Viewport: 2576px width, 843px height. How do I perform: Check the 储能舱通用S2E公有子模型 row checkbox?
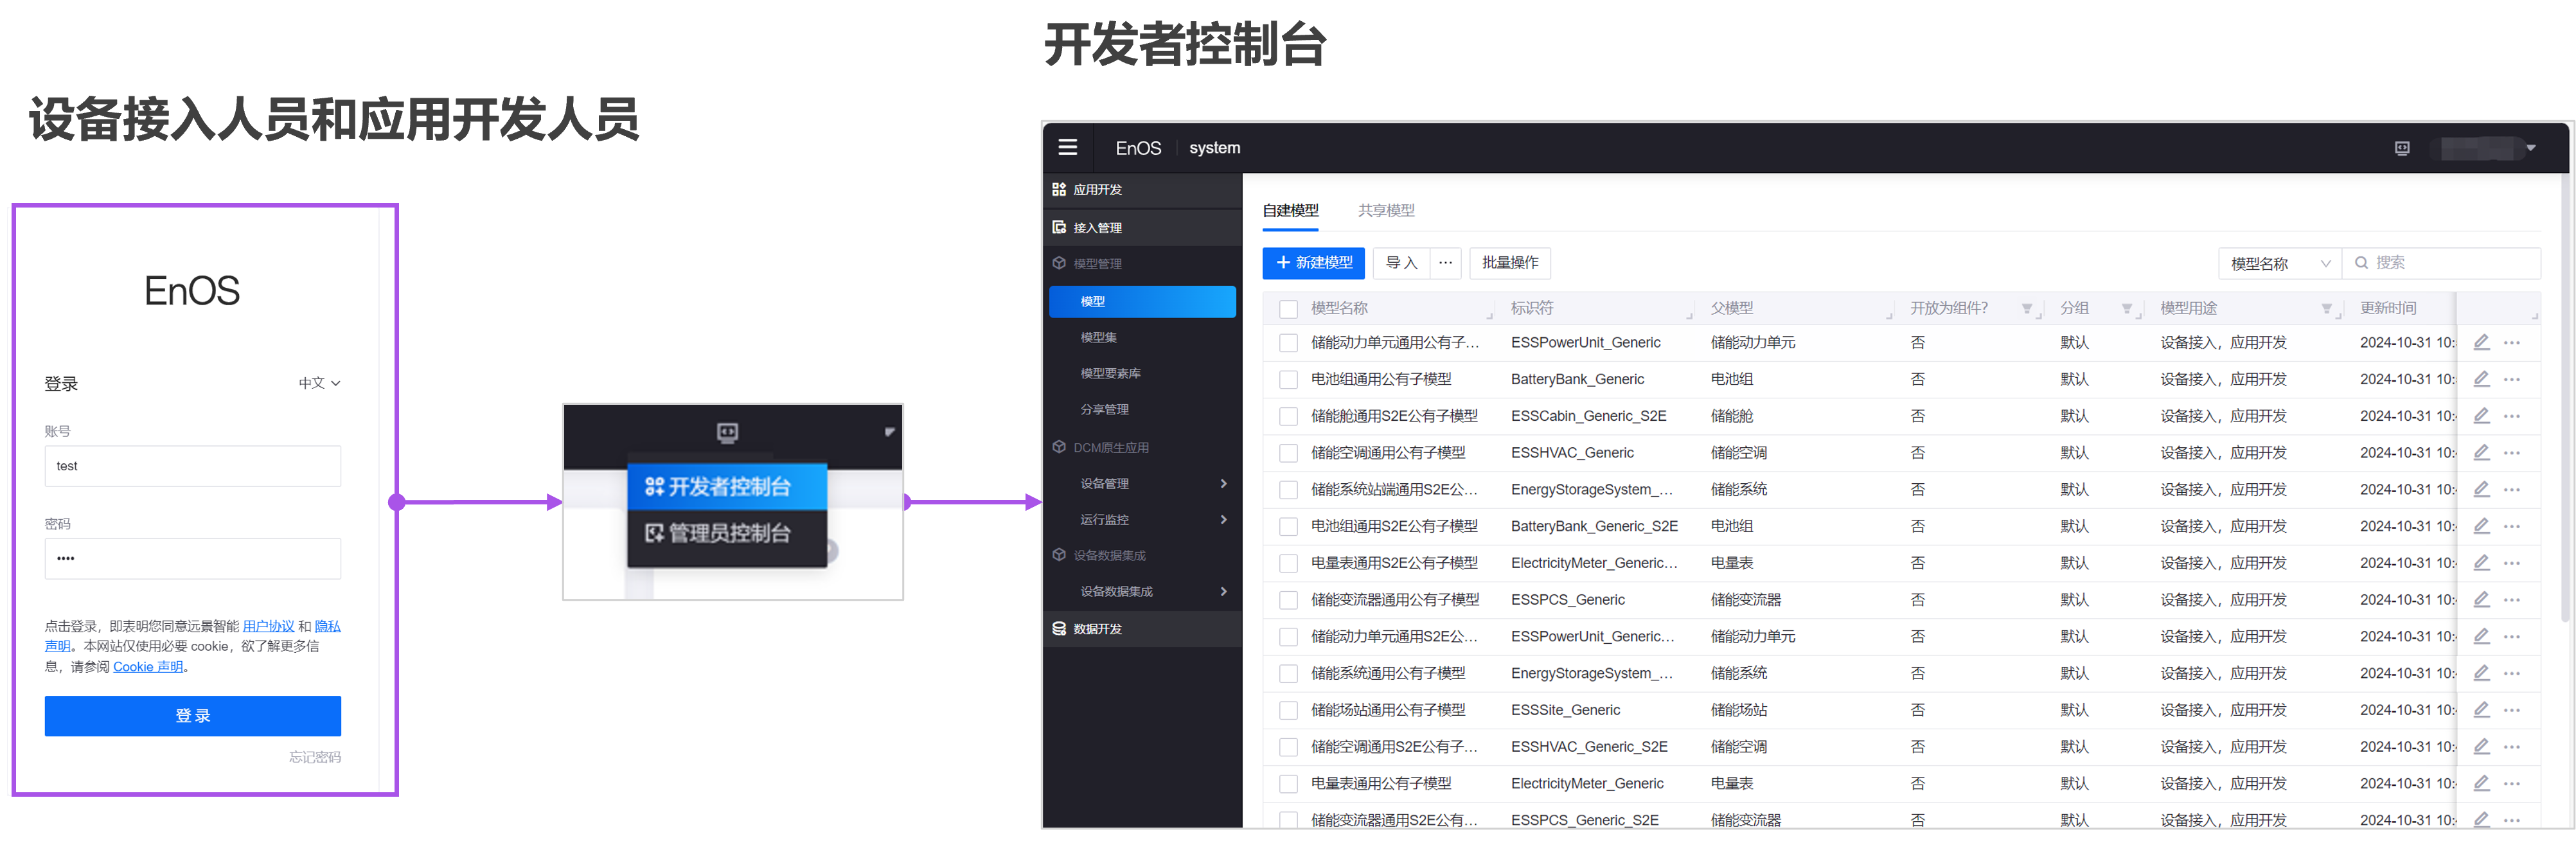[x=1289, y=417]
